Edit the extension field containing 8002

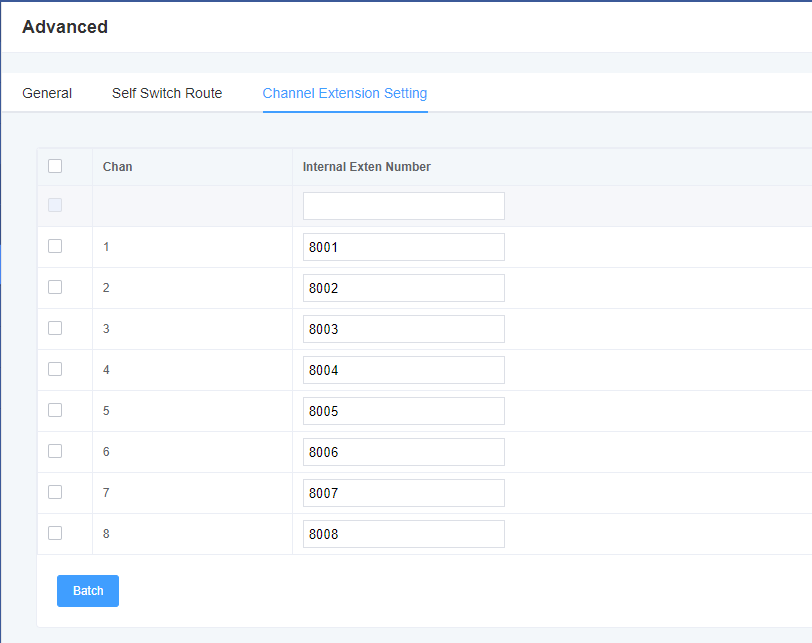pos(404,288)
